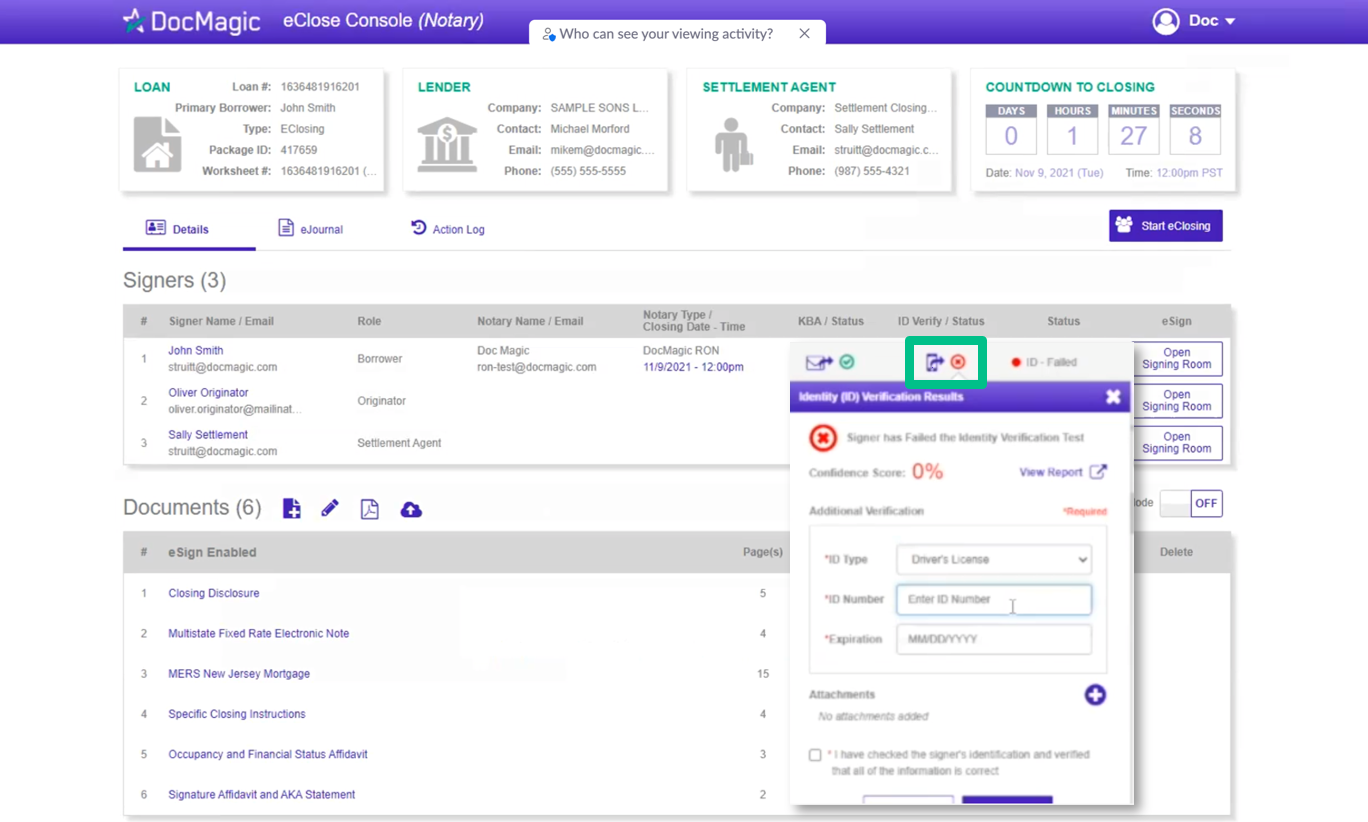The width and height of the screenshot is (1368, 822).
Task: Open Signing Room for Oliver Originator
Action: tap(1176, 401)
